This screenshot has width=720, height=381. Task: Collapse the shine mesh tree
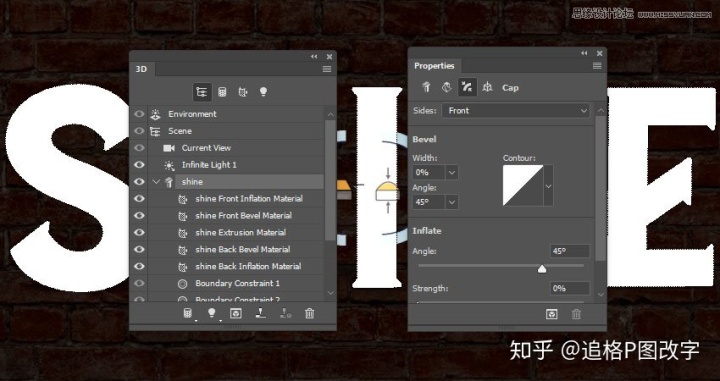156,182
